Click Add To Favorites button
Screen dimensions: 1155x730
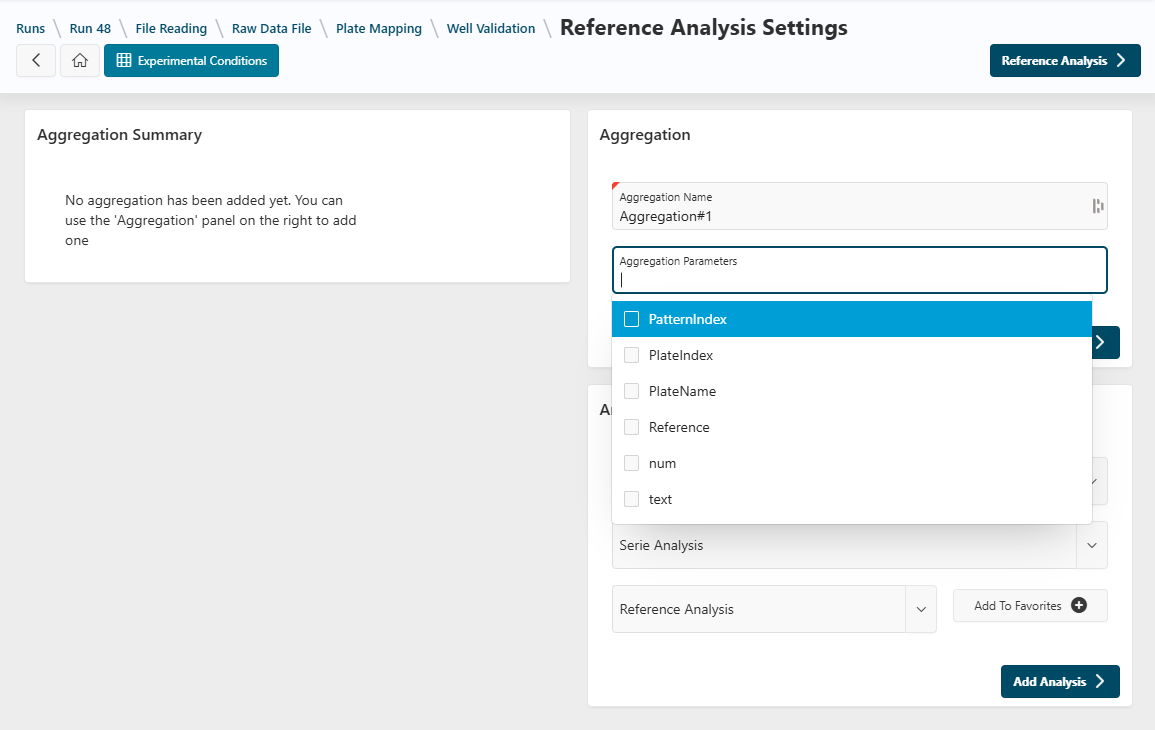click(1030, 606)
